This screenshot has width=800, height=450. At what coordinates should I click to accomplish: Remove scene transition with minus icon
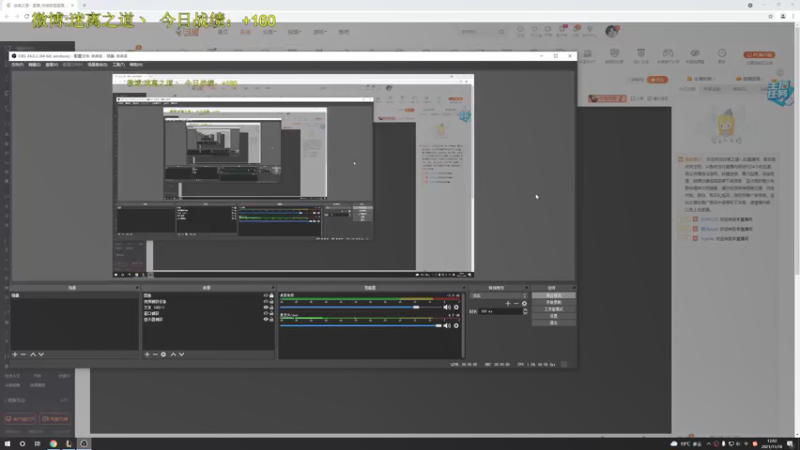coord(516,304)
